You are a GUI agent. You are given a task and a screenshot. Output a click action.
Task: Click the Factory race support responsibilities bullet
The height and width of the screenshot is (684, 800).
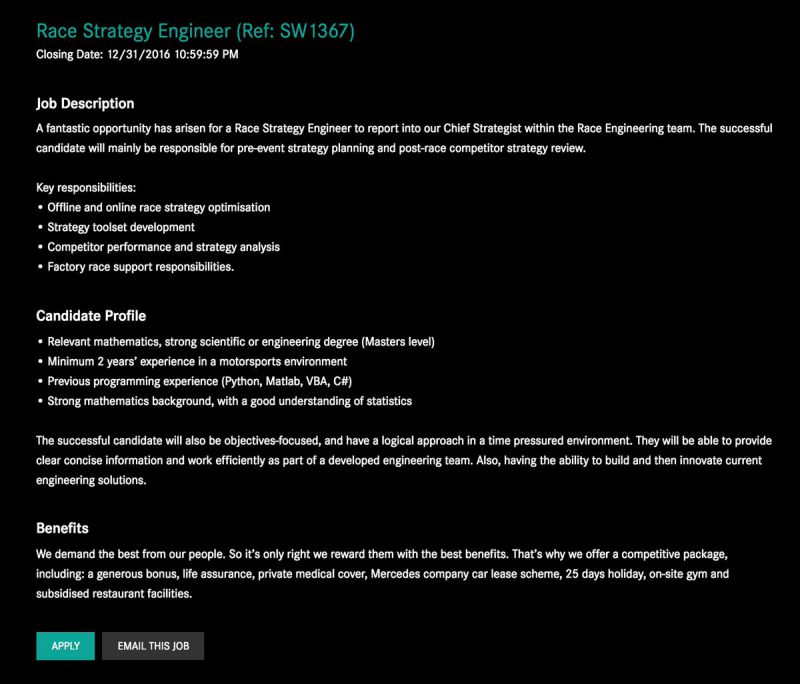[141, 267]
